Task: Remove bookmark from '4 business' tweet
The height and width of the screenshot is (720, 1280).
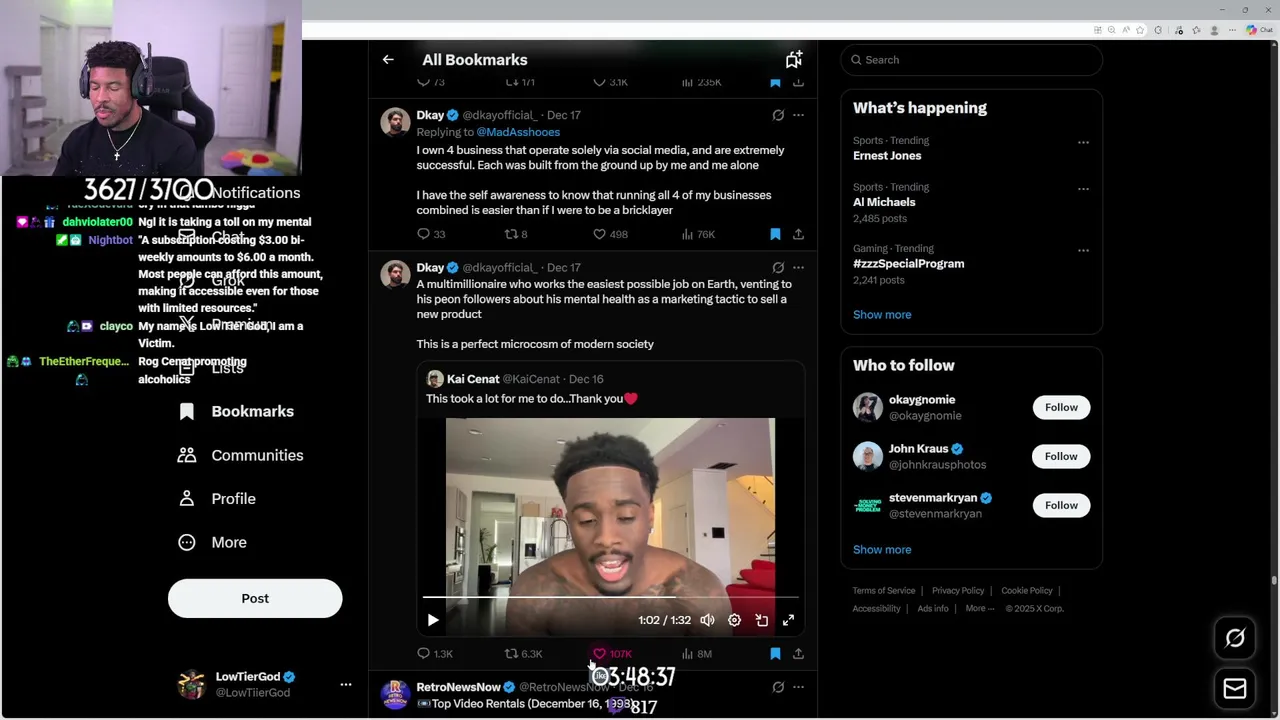Action: (x=775, y=234)
